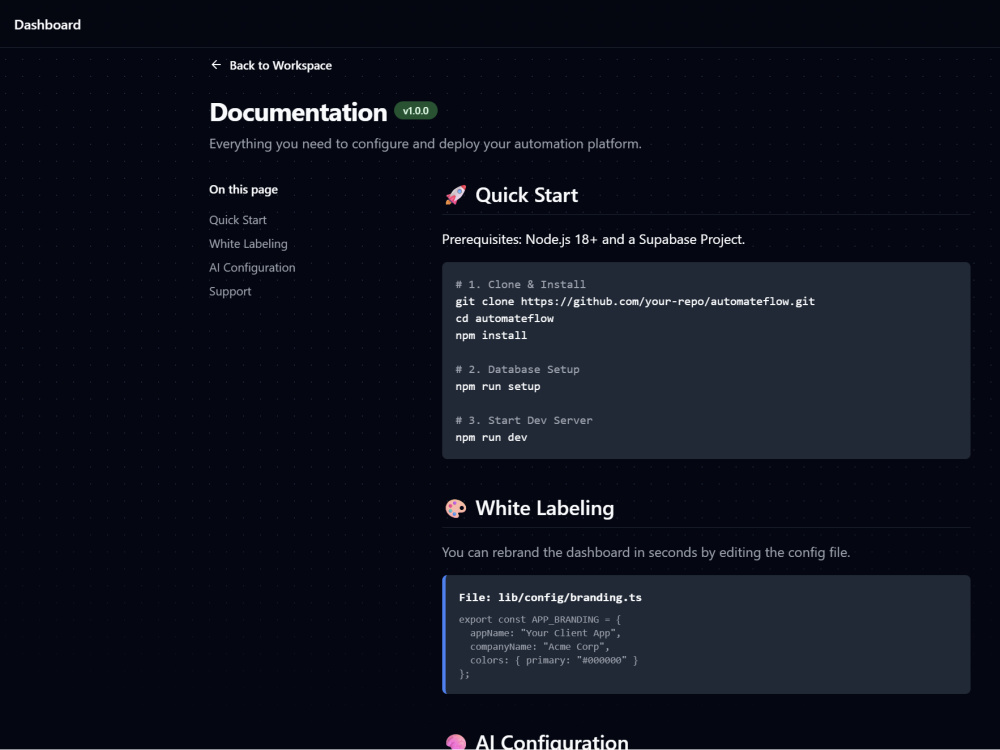This screenshot has height=750, width=1000.
Task: Click the 'npm run dev' command line
Action: [x=491, y=438]
